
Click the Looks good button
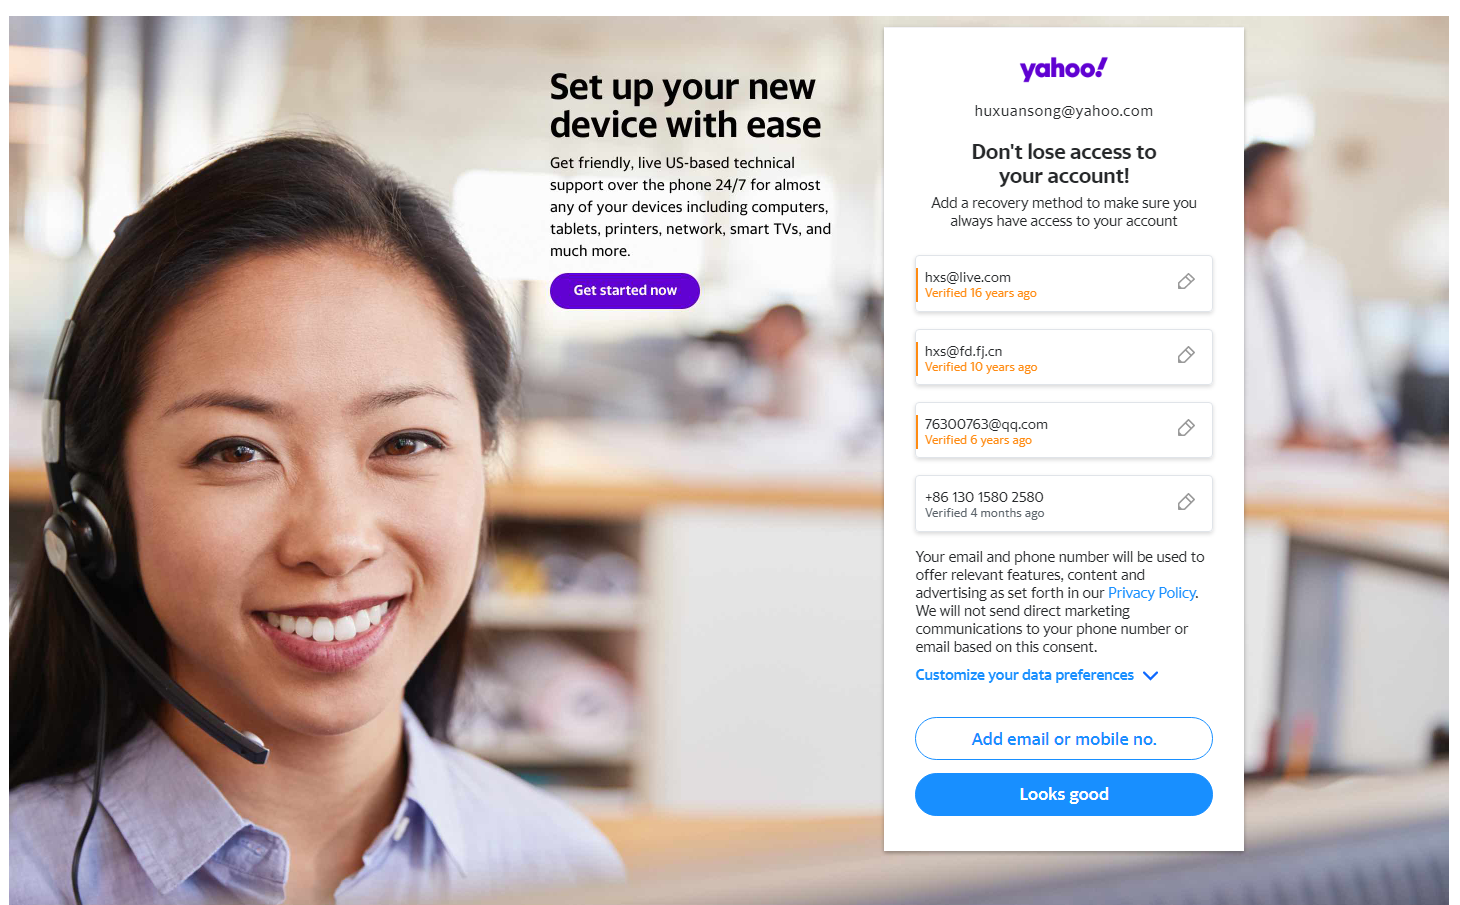(x=1064, y=794)
